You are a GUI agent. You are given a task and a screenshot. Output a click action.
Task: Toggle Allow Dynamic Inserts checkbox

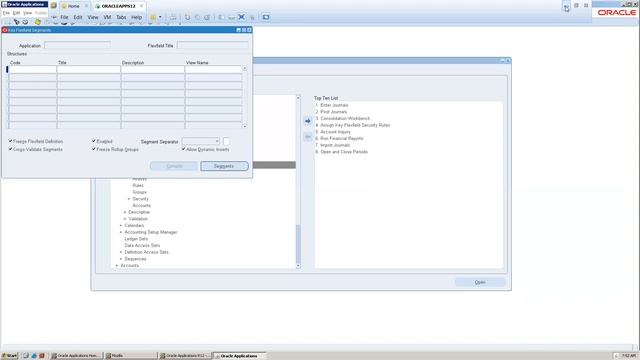point(184,149)
